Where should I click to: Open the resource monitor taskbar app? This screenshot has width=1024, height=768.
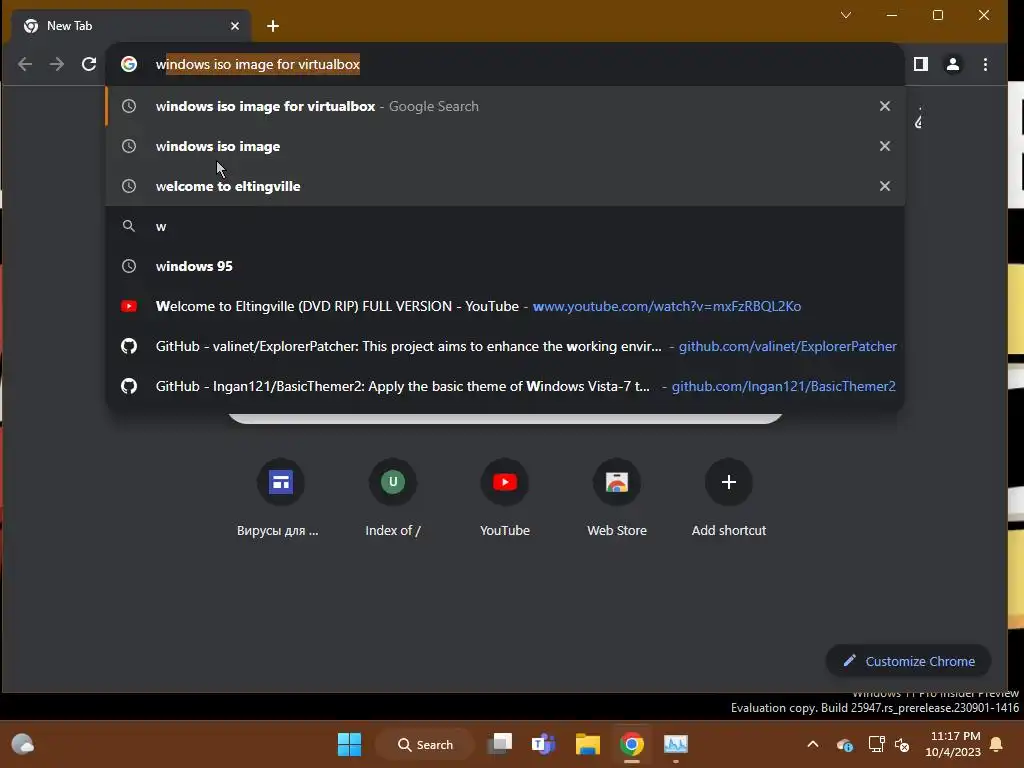(x=676, y=744)
